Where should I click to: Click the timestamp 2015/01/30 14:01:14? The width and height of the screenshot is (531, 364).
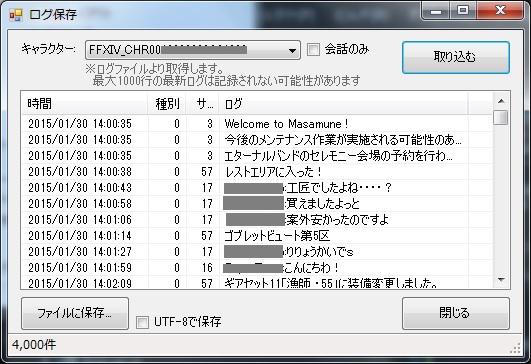(80, 236)
